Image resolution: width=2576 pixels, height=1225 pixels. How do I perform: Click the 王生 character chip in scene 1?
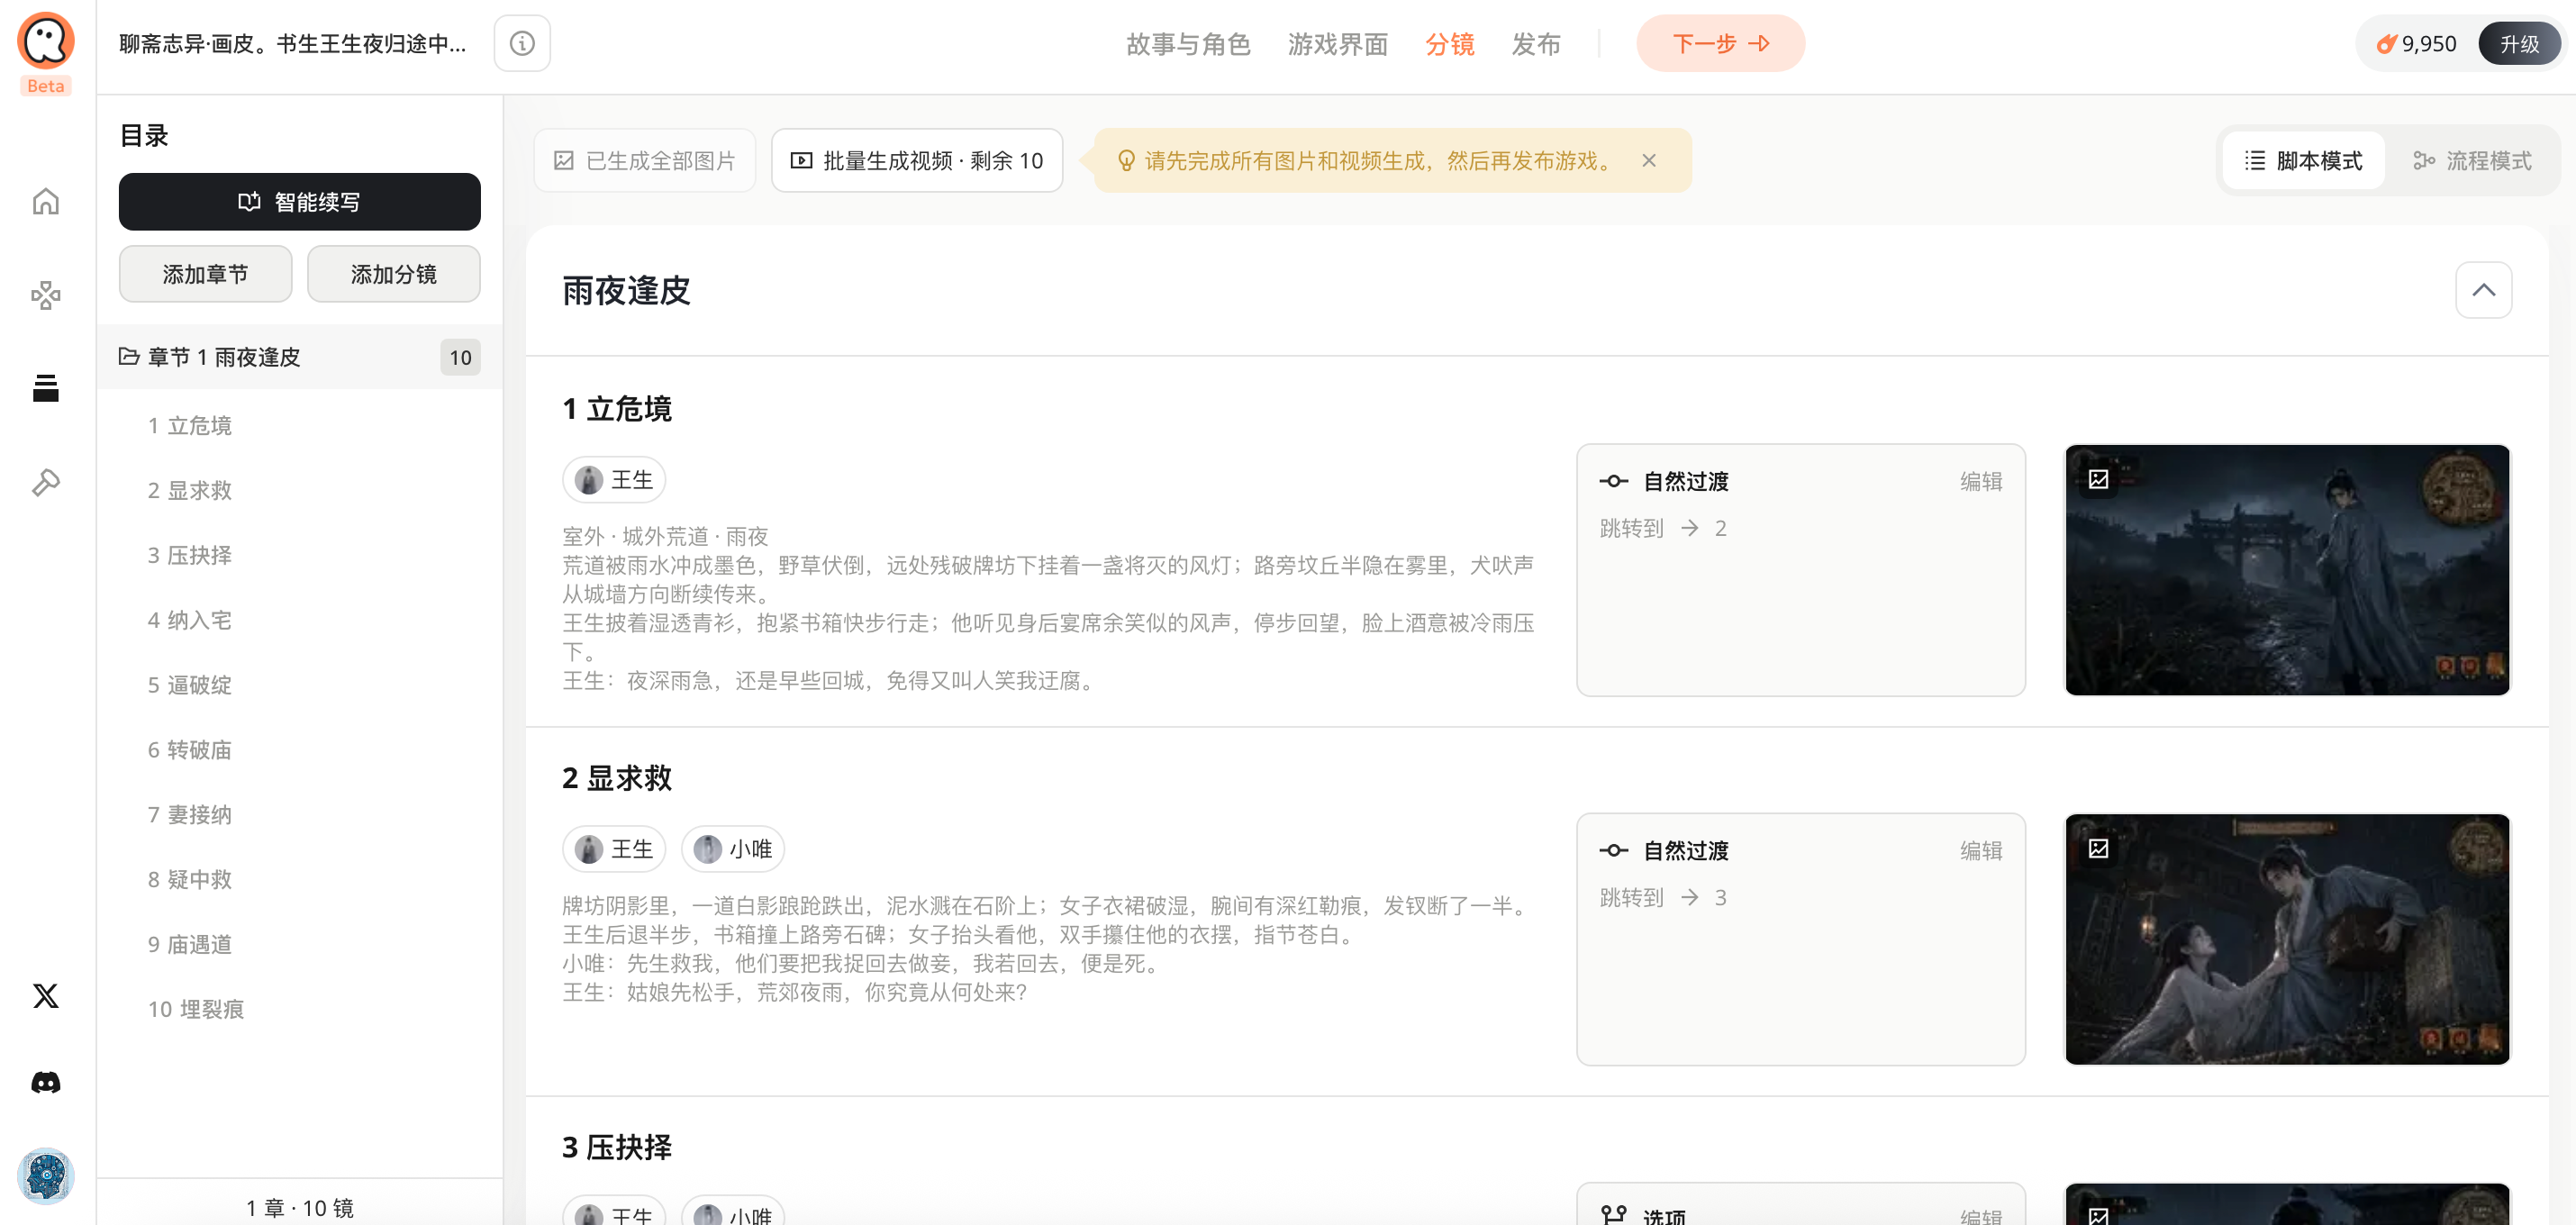pos(614,480)
